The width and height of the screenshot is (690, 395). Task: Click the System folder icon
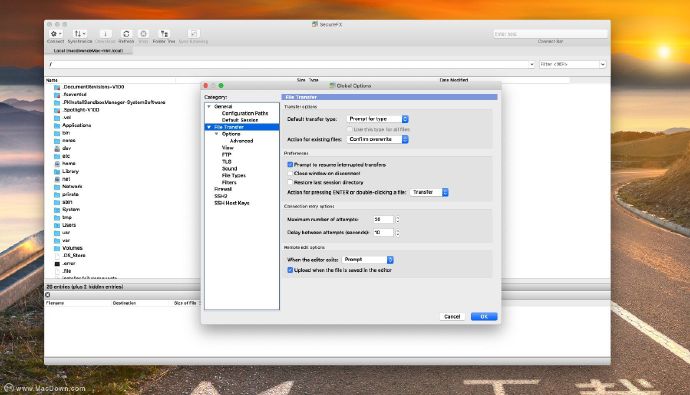point(57,210)
